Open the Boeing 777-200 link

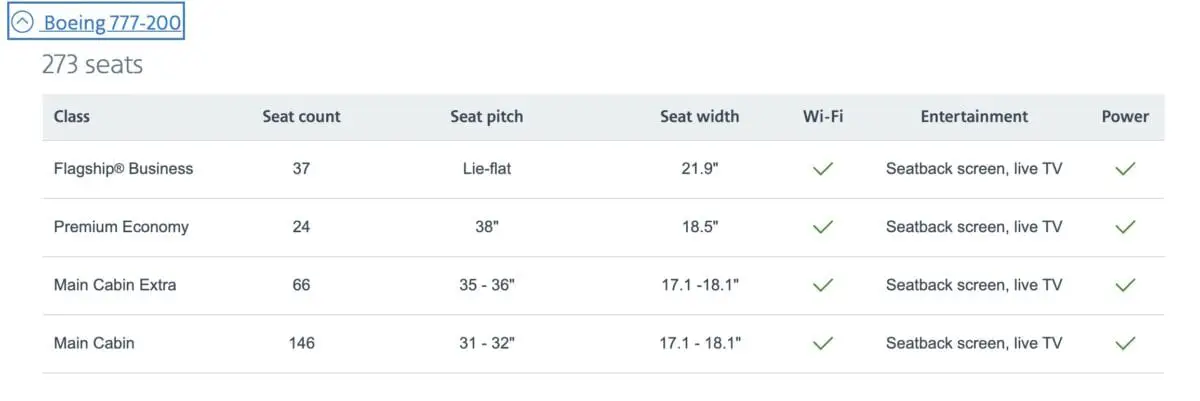point(112,22)
